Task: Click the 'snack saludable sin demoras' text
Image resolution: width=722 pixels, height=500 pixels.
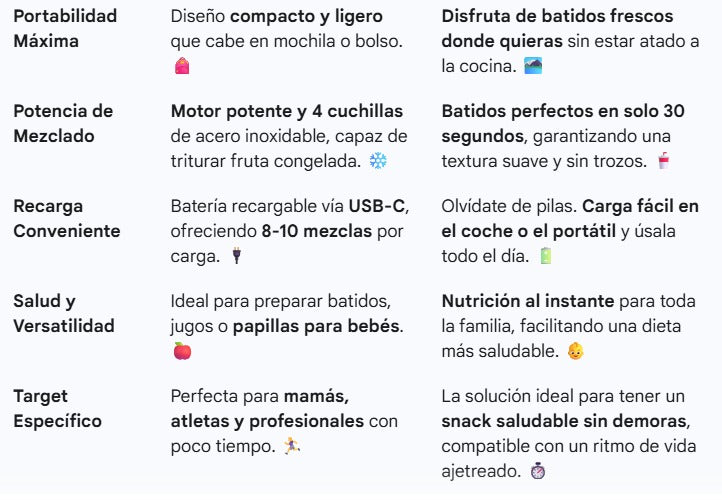Action: pos(563,421)
